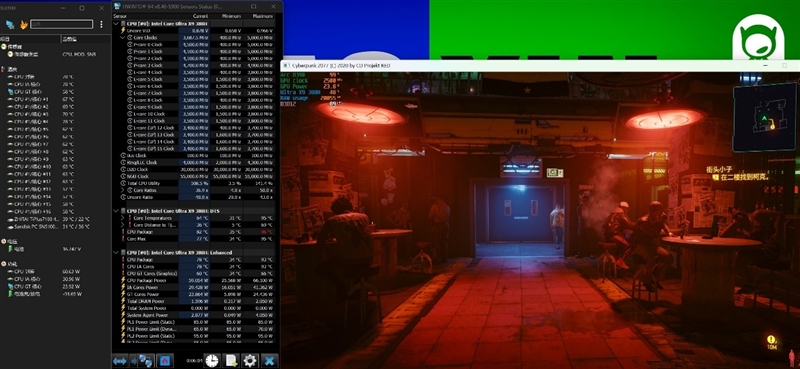Click the HWiNFO reset clock icon

[x=212, y=360]
